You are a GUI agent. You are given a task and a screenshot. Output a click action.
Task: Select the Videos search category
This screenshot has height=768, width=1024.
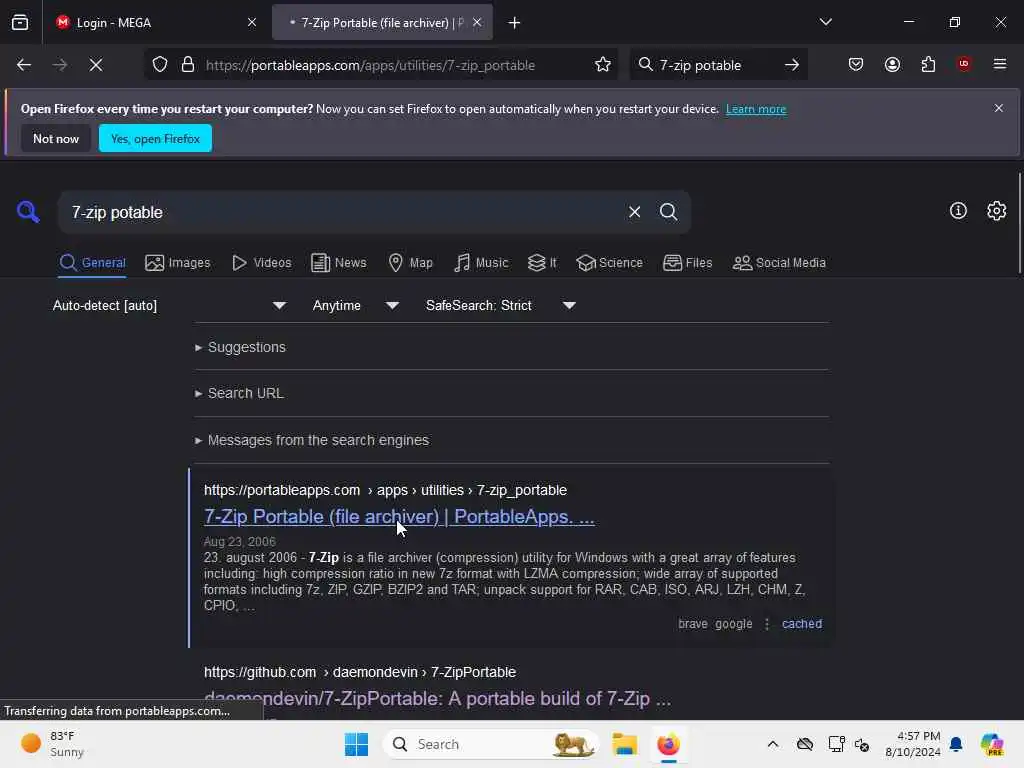tap(261, 263)
